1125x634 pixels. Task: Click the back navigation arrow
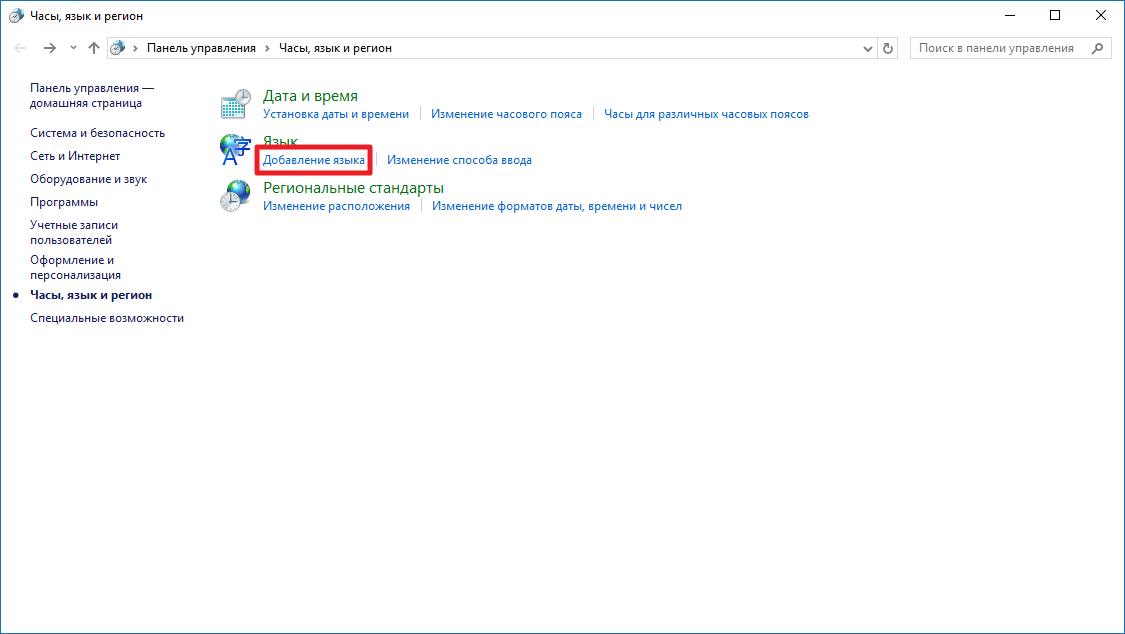click(20, 48)
